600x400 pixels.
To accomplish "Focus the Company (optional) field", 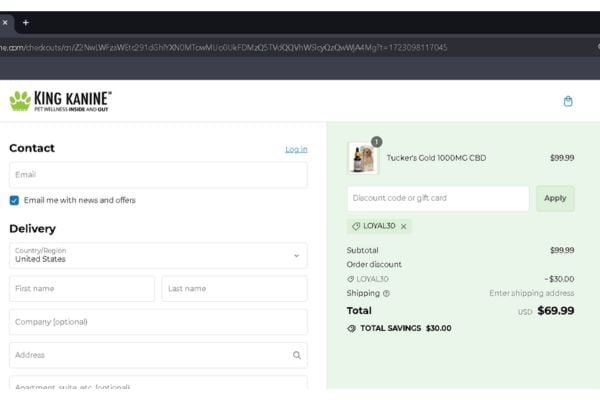I will [x=158, y=322].
